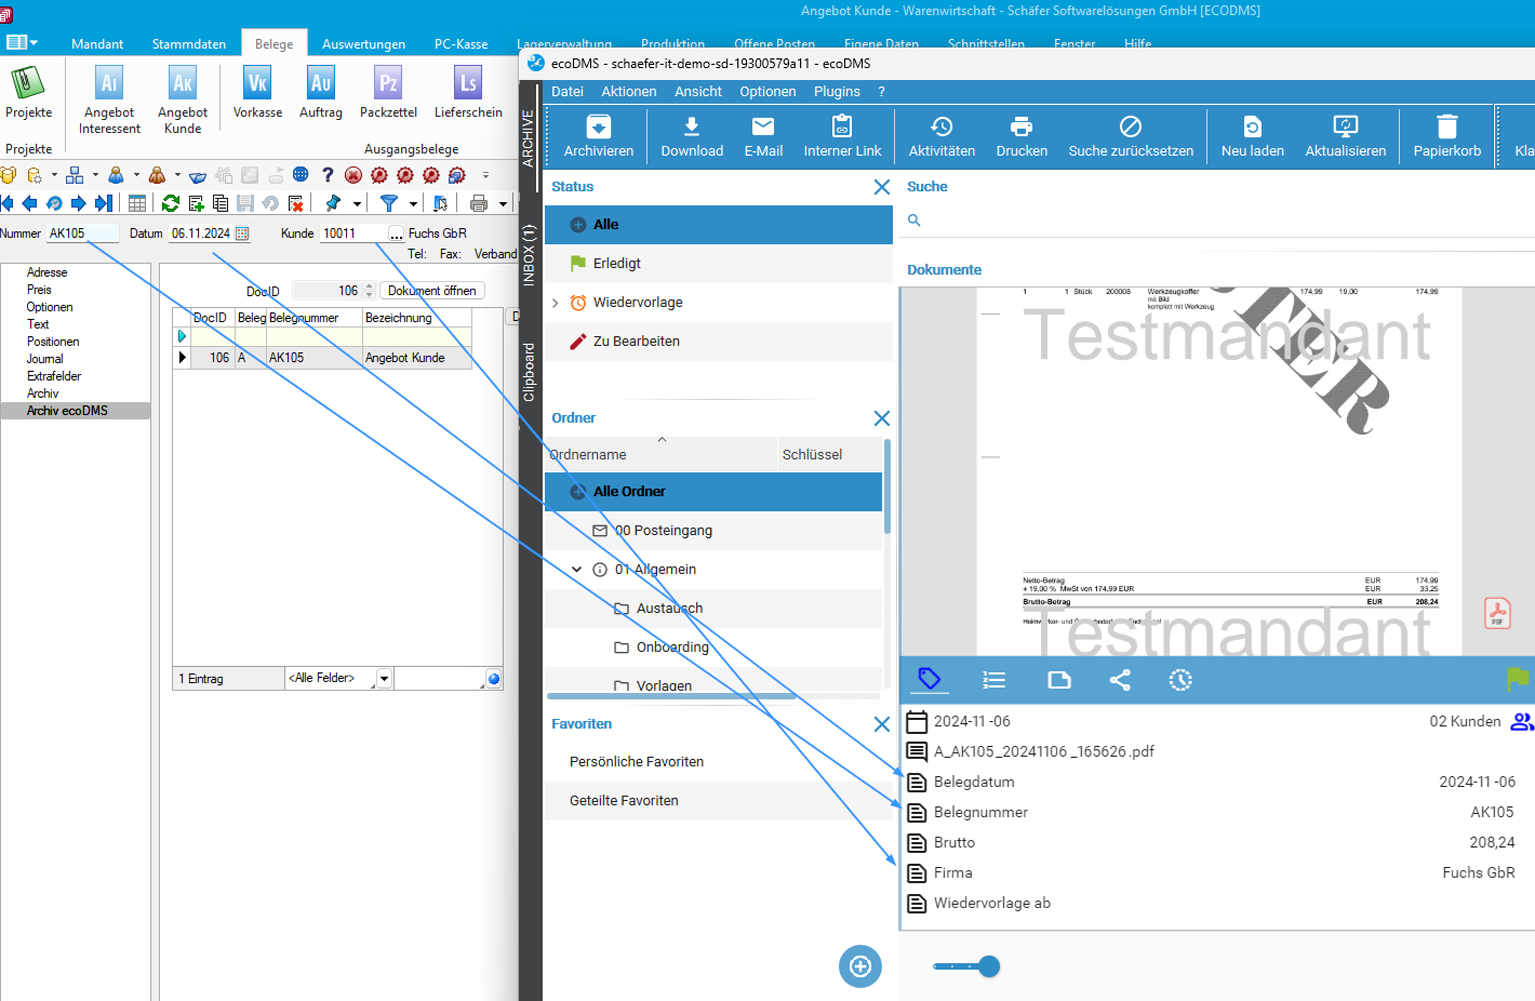Open the application menu dropdown at top left
1535x1001 pixels.
(22, 43)
